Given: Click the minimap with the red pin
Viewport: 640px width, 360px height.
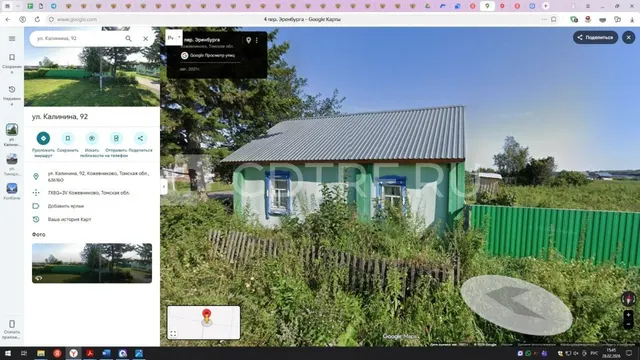Looking at the screenshot, I should [204, 322].
